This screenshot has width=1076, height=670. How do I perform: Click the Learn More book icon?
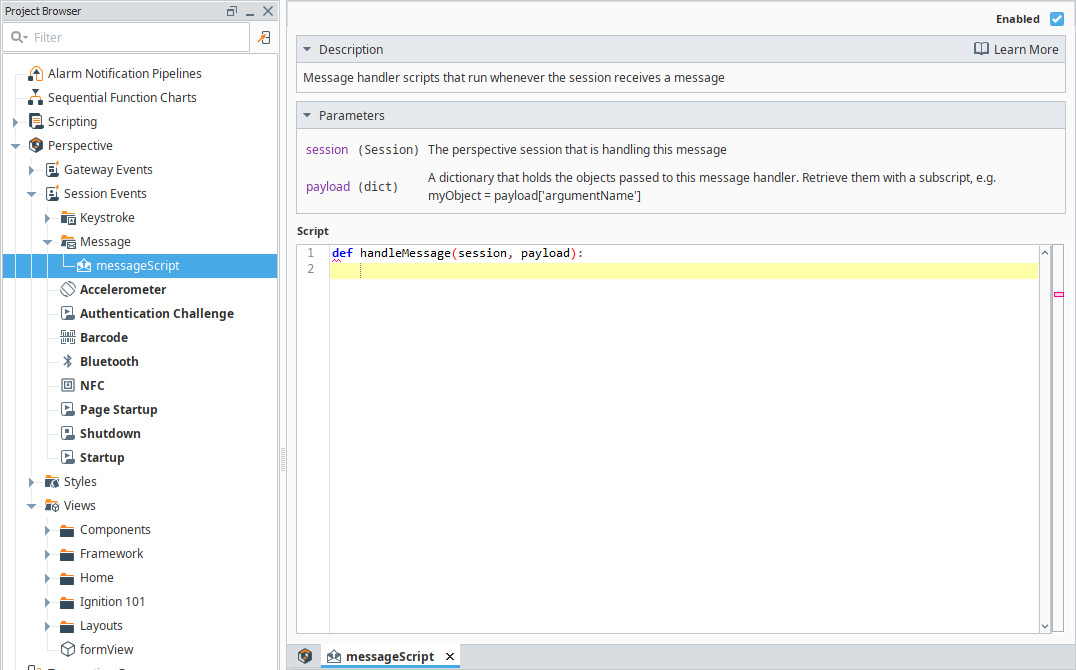(981, 49)
